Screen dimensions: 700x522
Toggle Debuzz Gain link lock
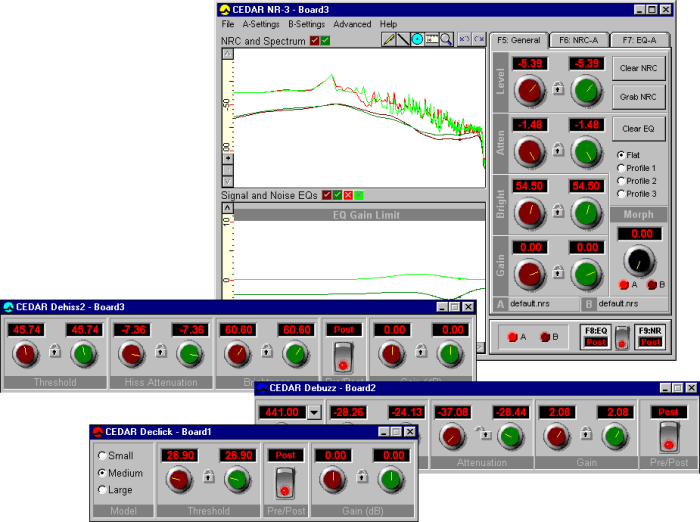tap(586, 433)
